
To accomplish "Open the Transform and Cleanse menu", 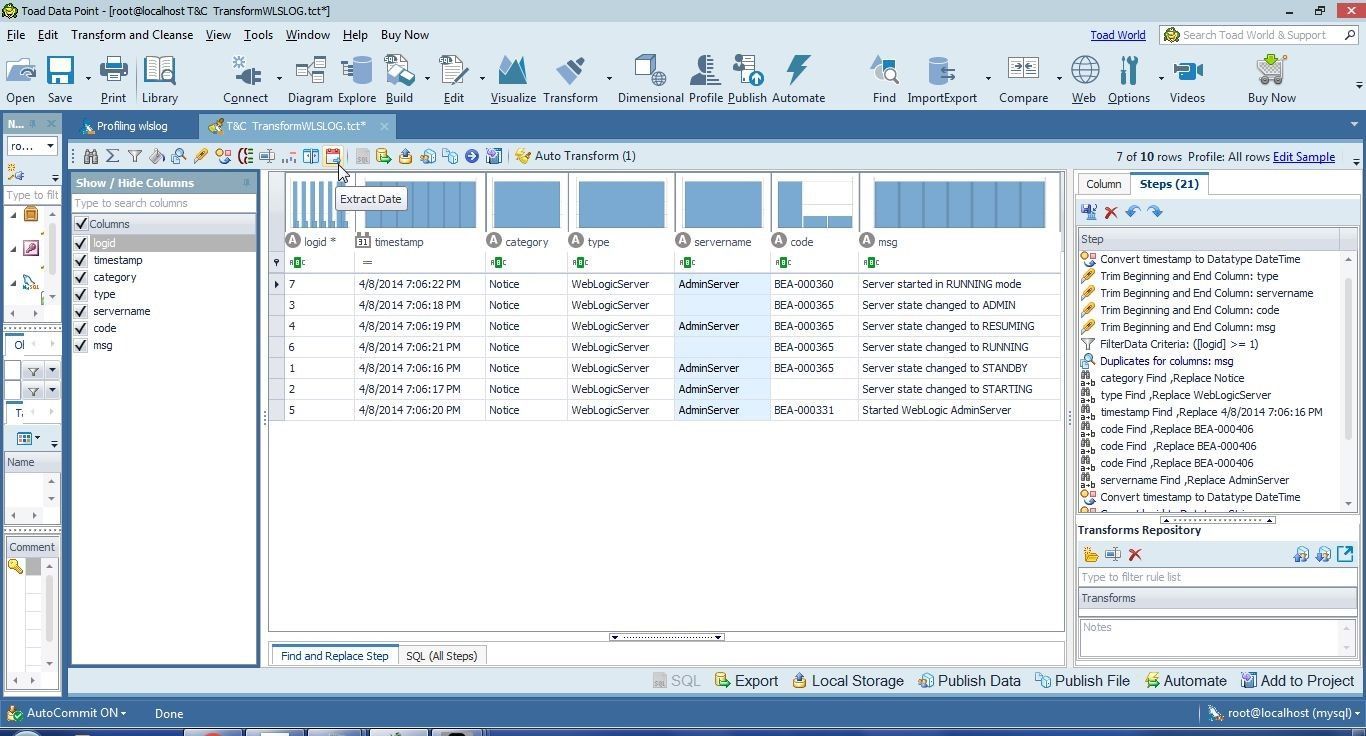I will tap(132, 35).
